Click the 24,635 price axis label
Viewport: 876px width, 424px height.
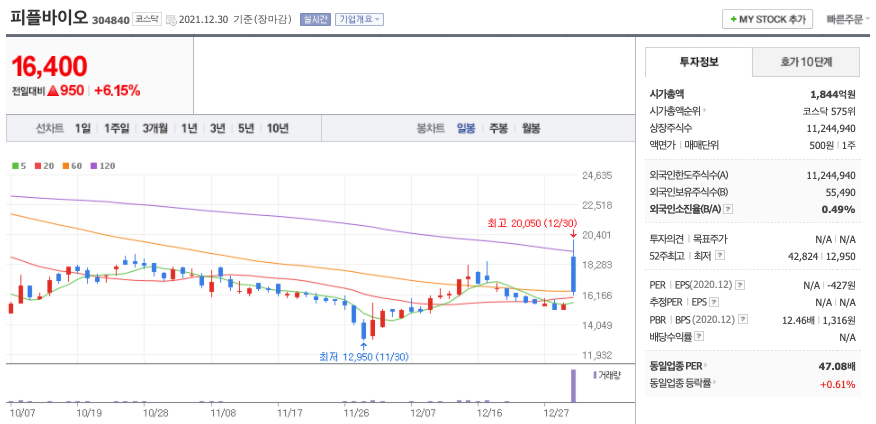coord(597,175)
